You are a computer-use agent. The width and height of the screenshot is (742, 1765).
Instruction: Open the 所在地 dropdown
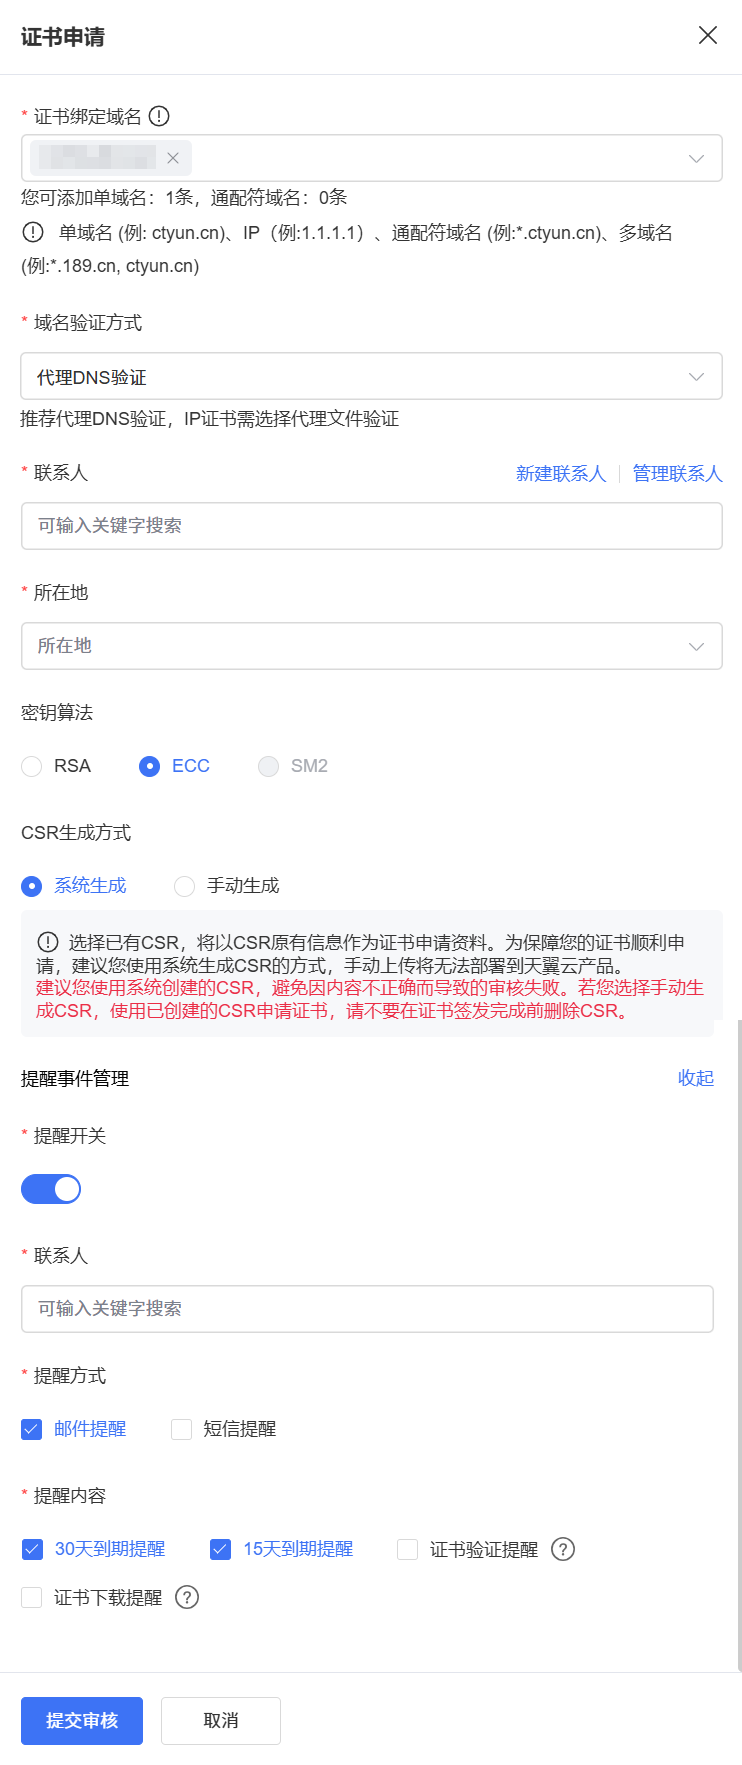(371, 646)
